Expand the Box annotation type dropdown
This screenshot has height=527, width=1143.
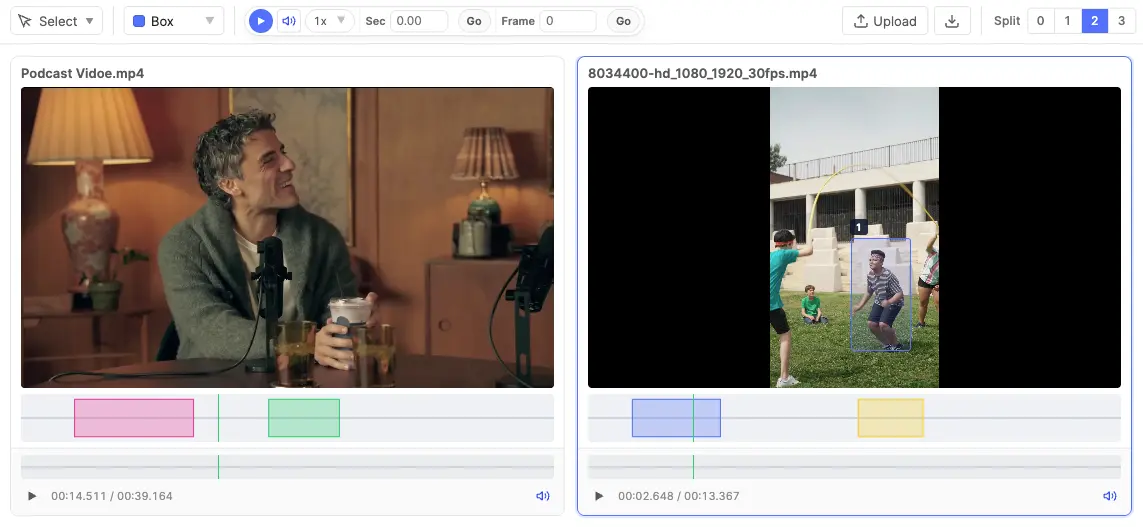(x=211, y=21)
